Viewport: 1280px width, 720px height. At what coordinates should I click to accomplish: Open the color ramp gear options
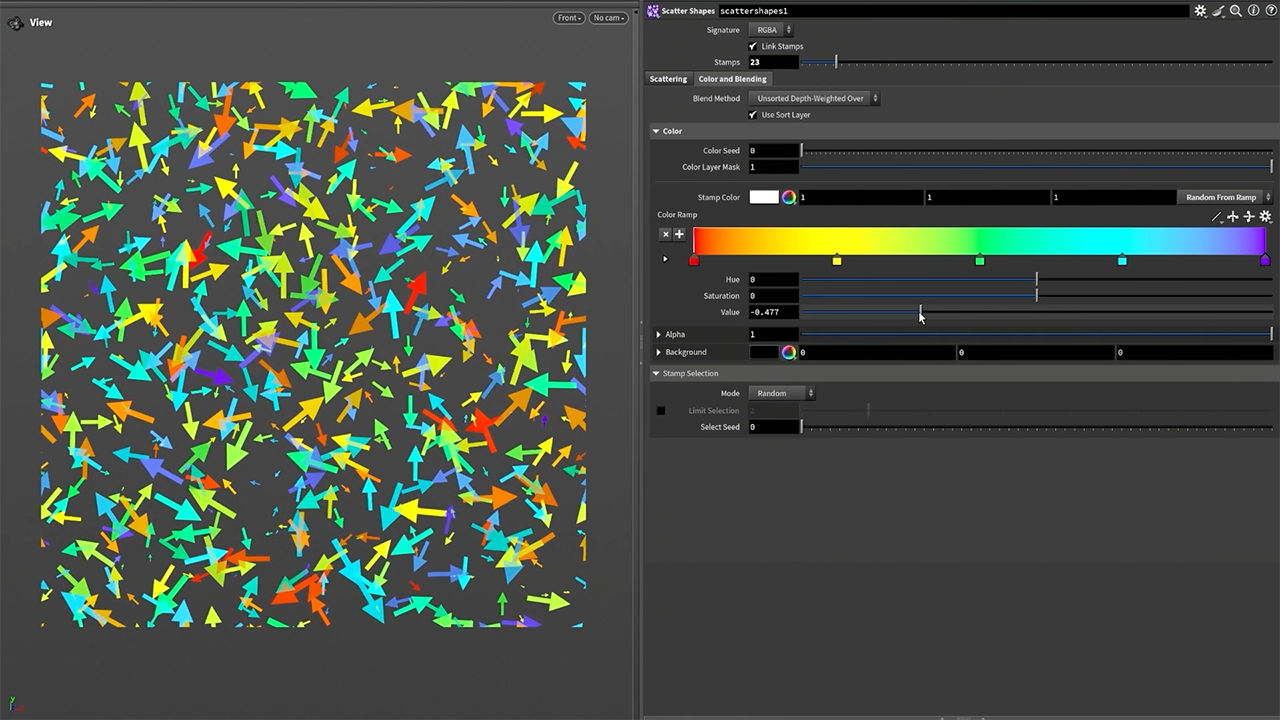(1265, 216)
